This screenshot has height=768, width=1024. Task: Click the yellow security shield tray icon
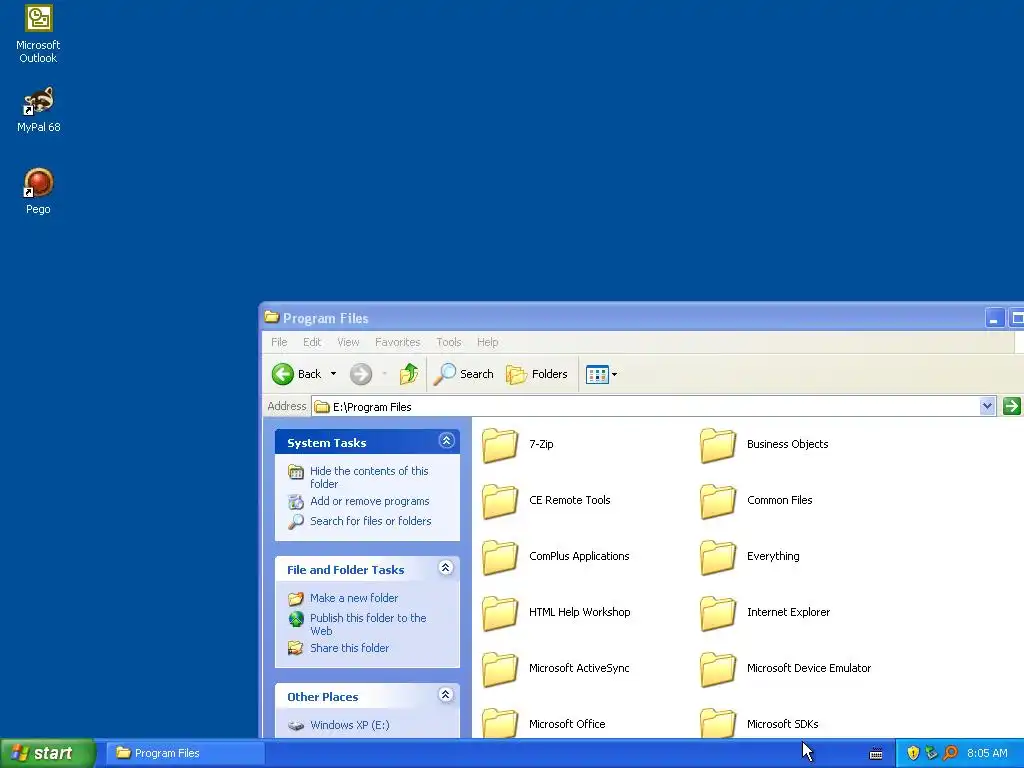(x=913, y=753)
